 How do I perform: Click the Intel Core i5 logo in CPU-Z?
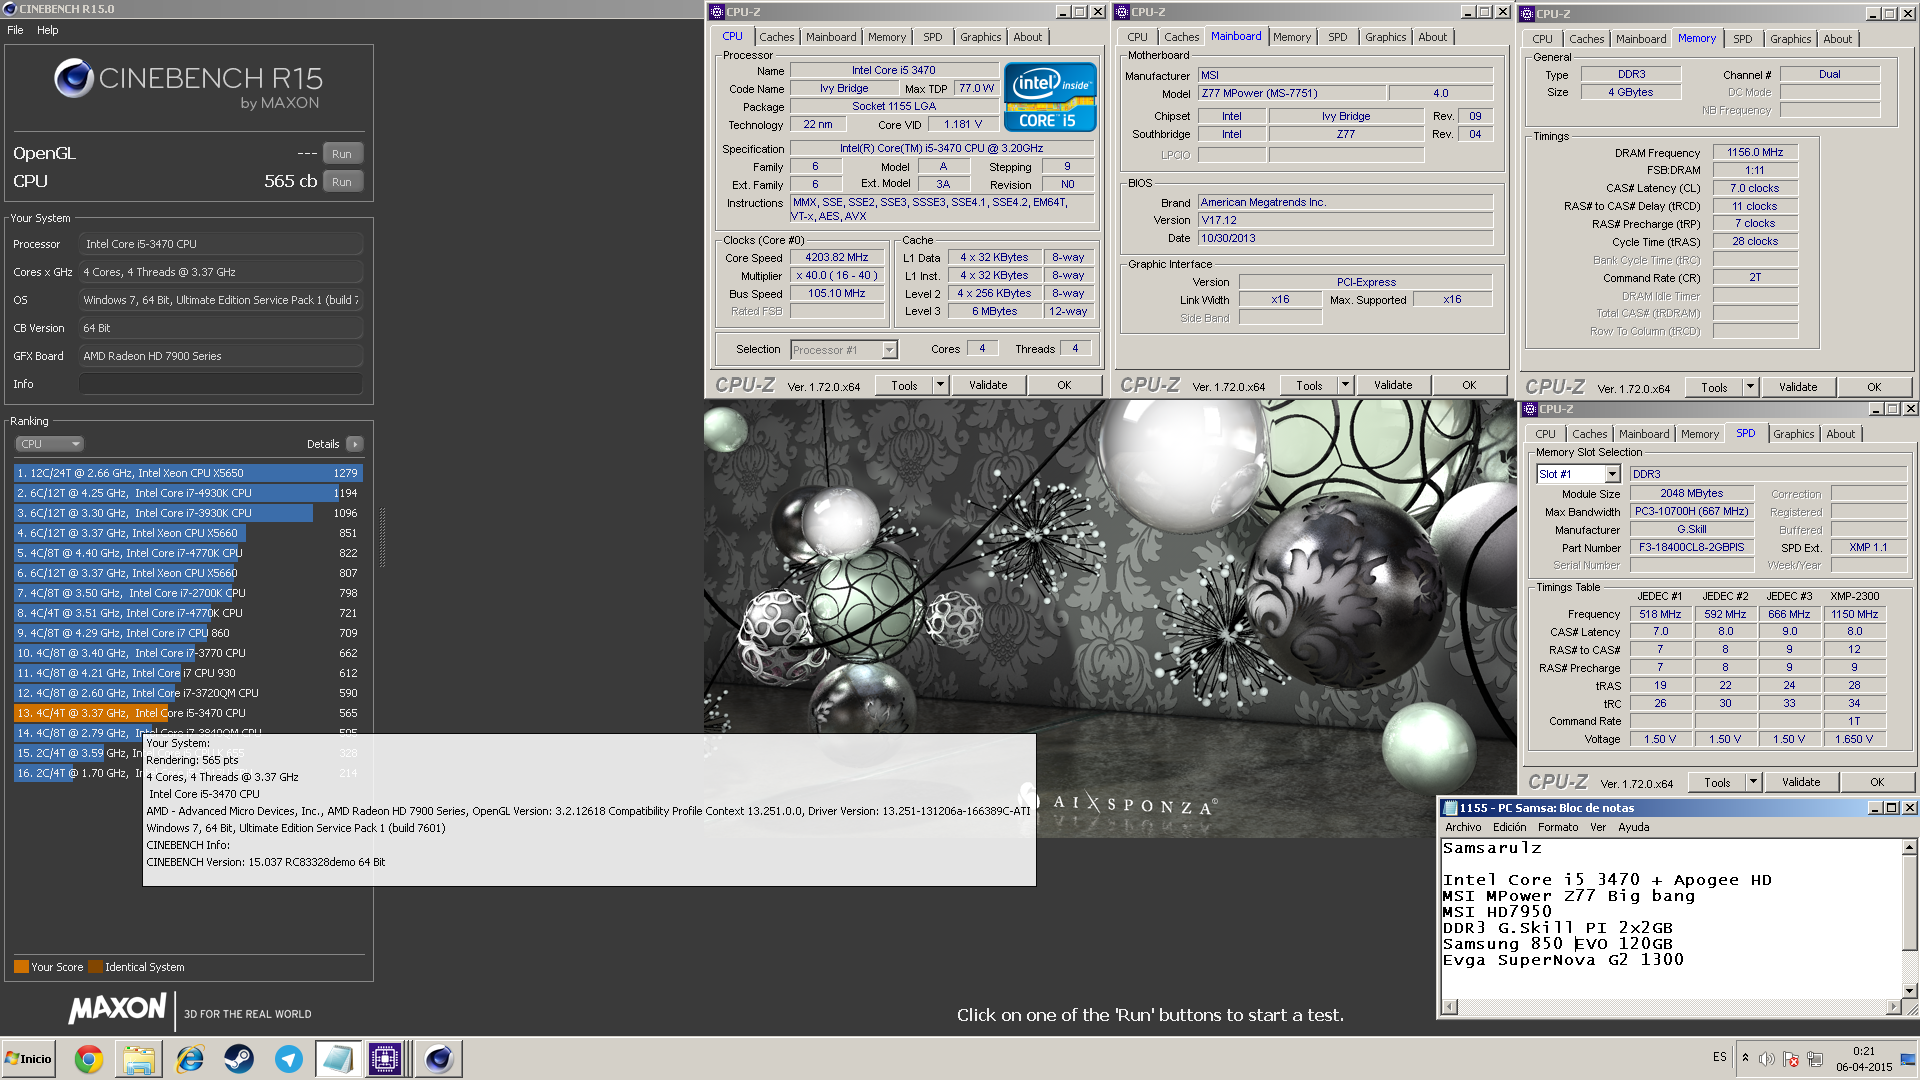1050,97
